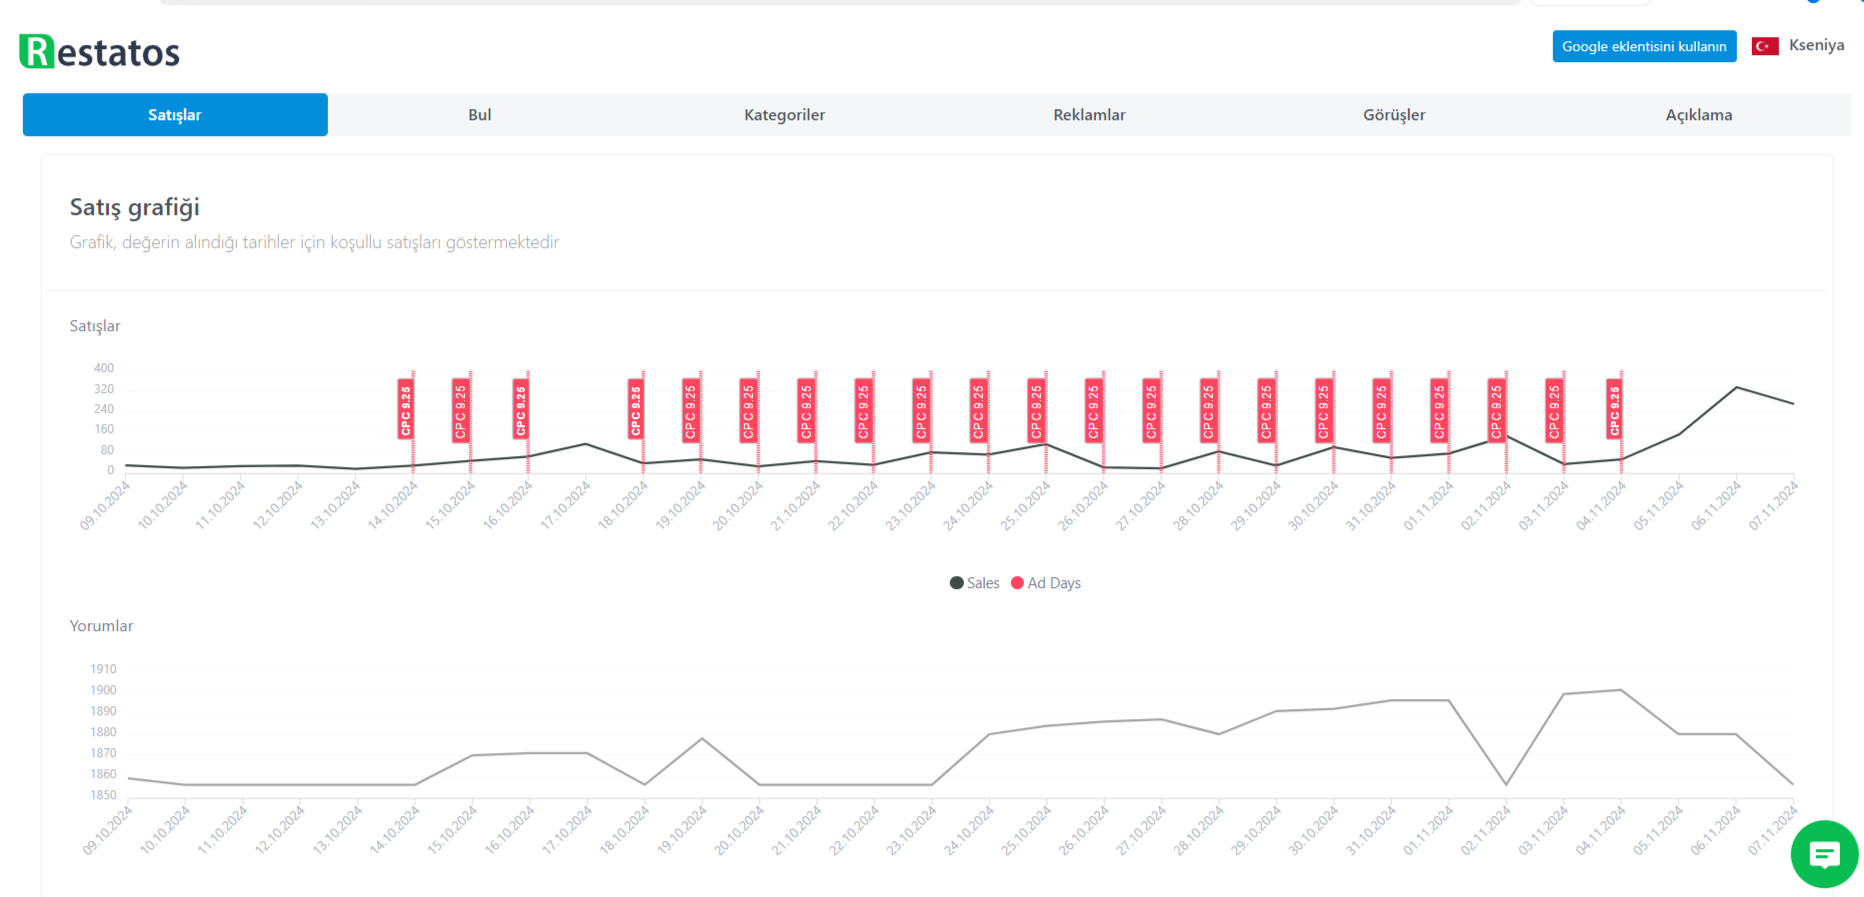1864x897 pixels.
Task: Go to the Görüşler tab
Action: (x=1394, y=115)
